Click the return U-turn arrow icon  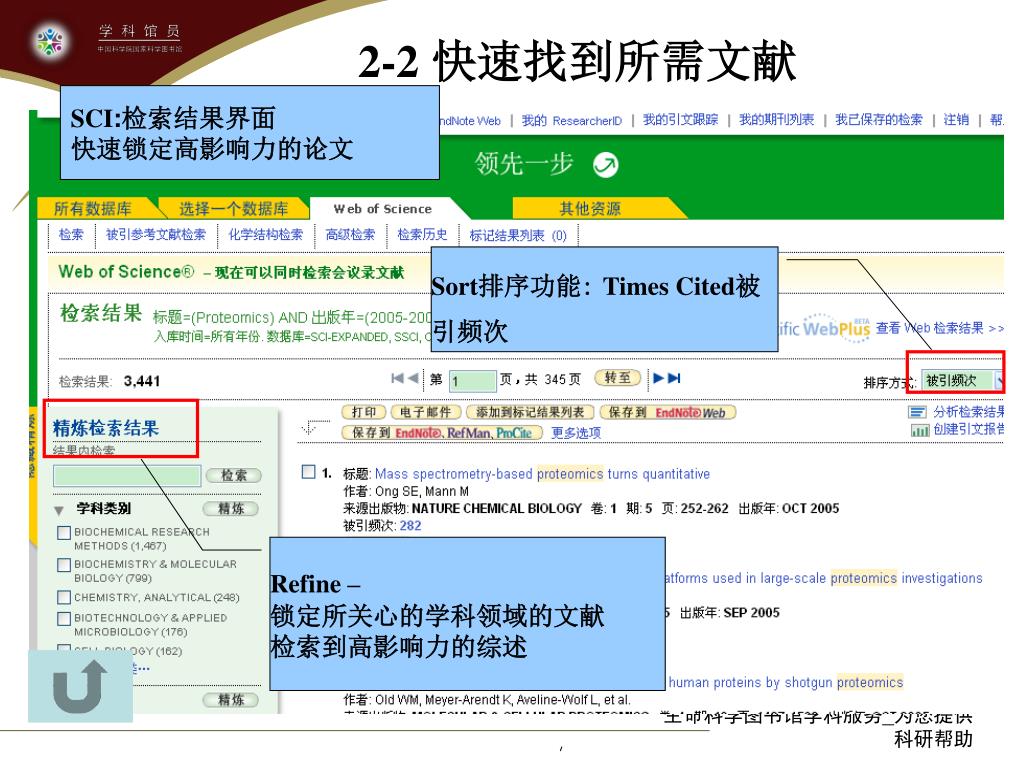[x=80, y=686]
